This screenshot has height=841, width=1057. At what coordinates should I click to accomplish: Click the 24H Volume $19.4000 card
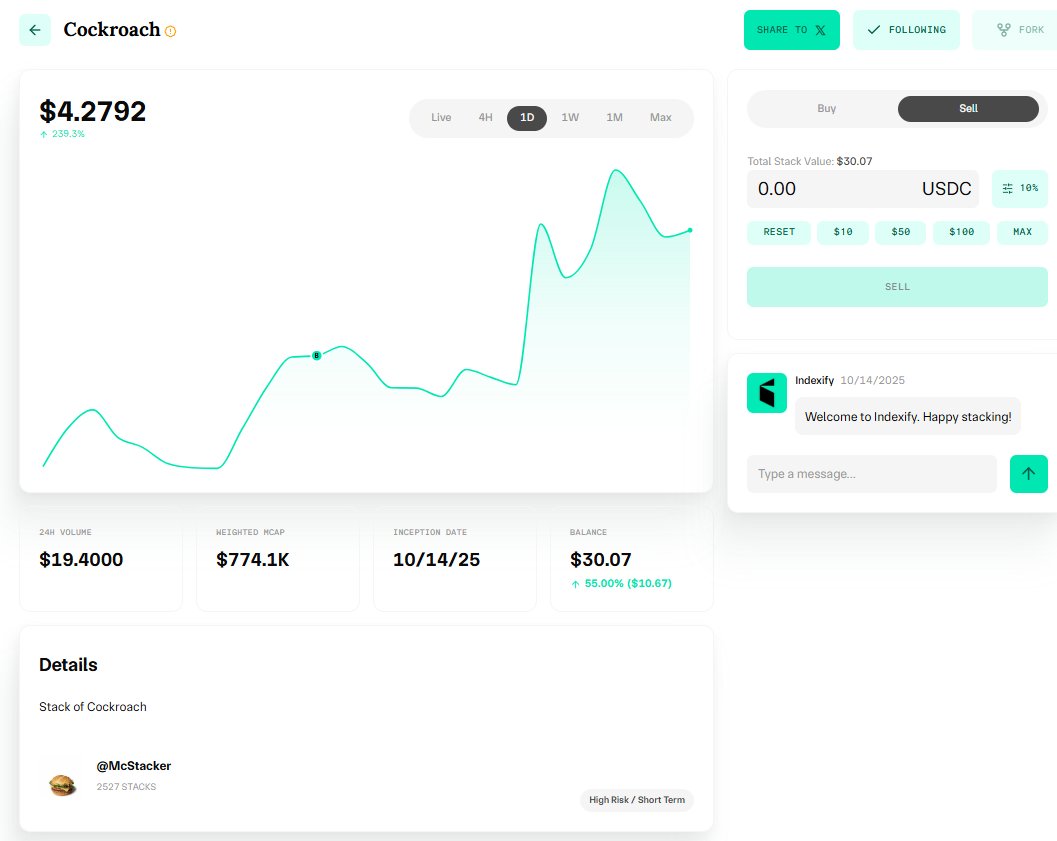pyautogui.click(x=101, y=559)
